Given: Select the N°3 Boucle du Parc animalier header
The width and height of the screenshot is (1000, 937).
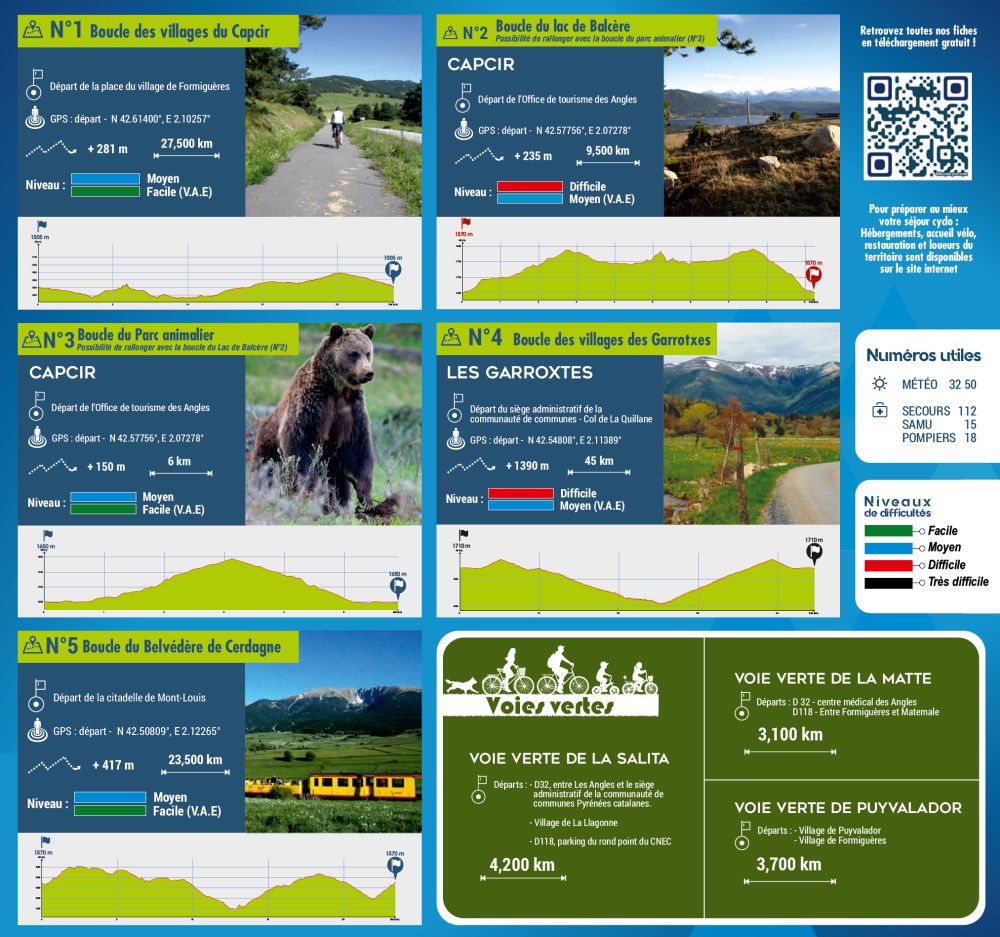Looking at the screenshot, I should [x=130, y=339].
